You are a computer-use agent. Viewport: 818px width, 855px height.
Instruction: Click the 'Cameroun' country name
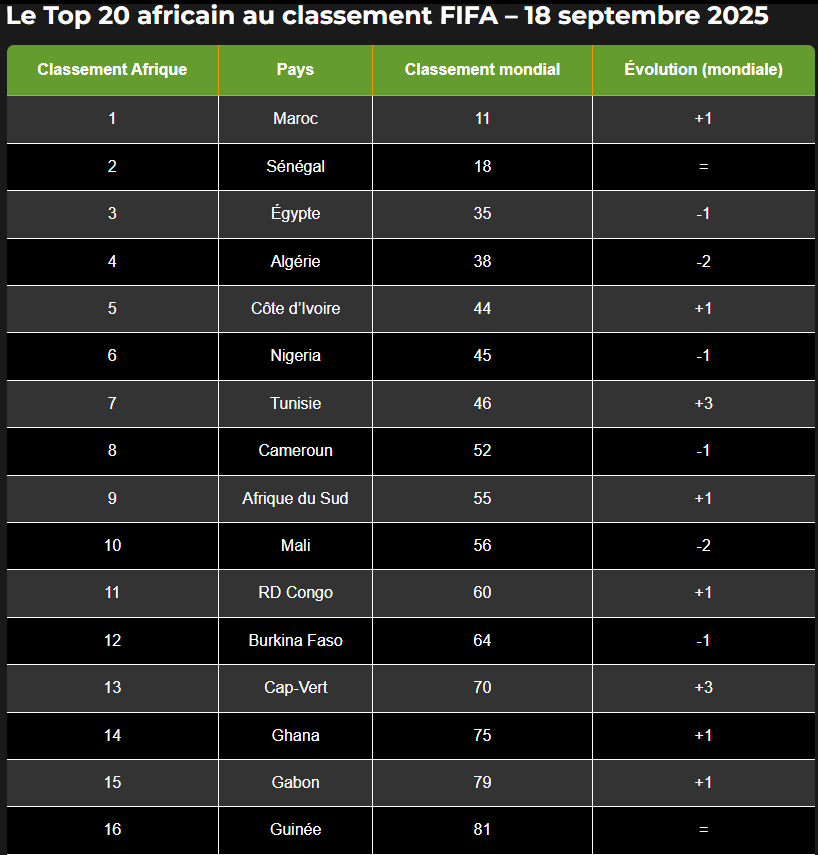coord(295,451)
